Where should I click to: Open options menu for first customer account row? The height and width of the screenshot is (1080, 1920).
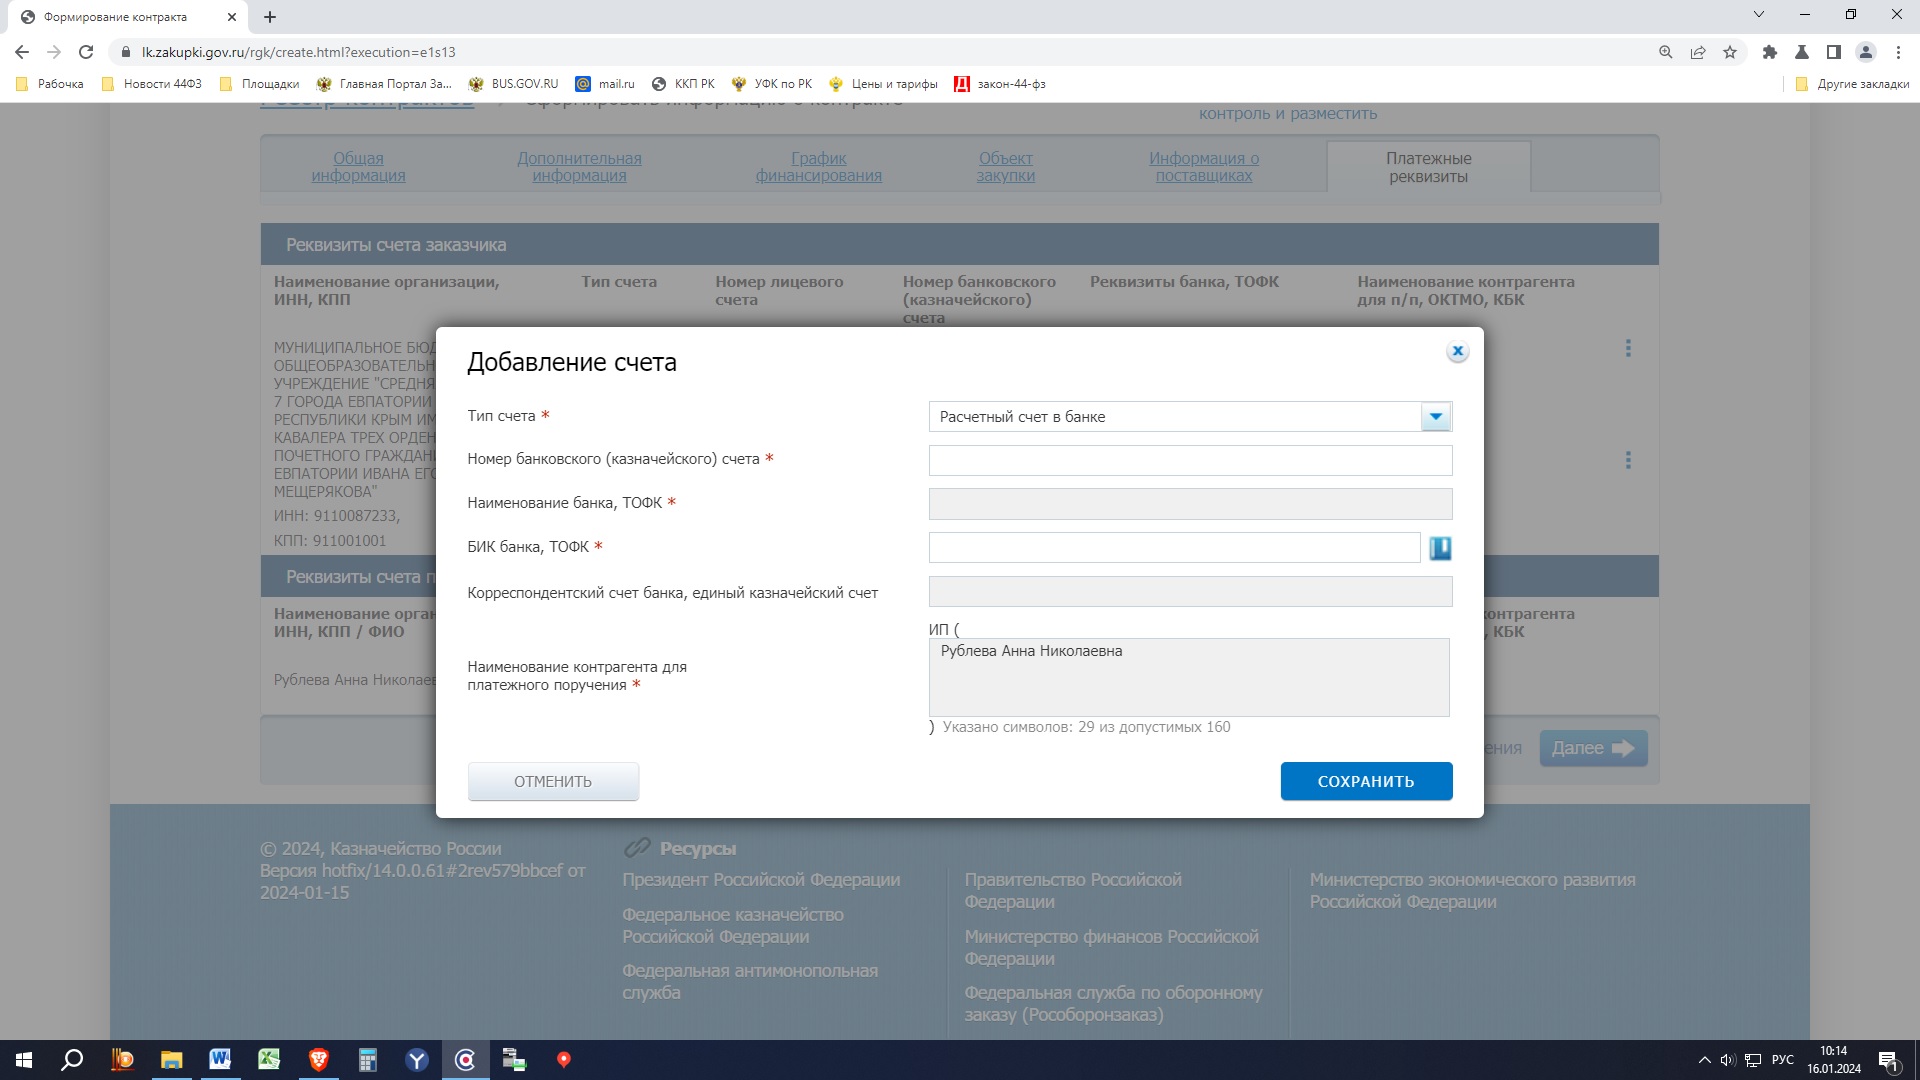coord(1628,348)
